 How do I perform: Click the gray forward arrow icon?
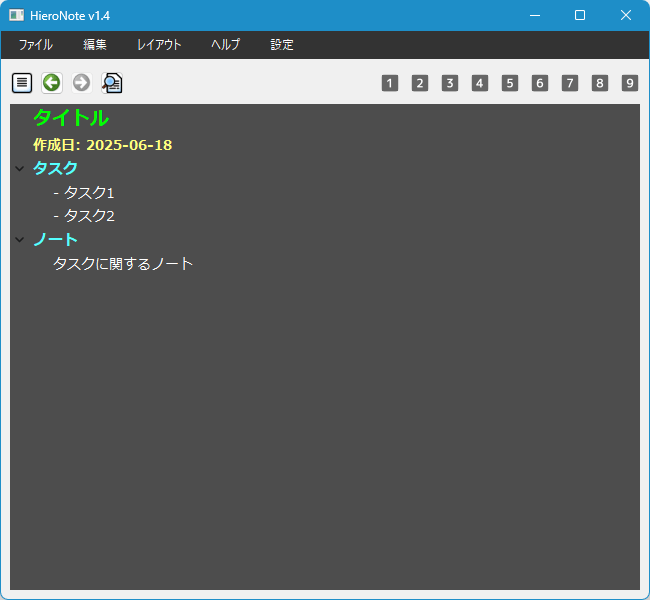tap(82, 83)
